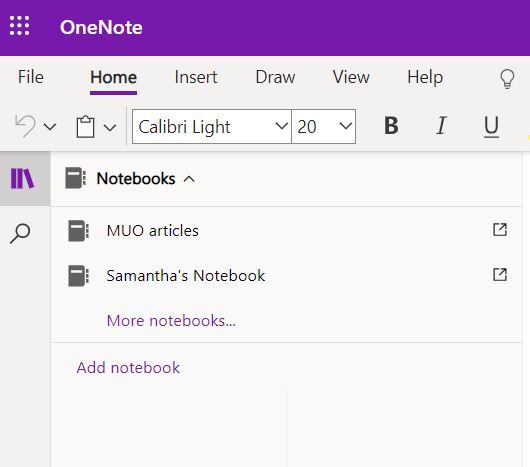This screenshot has width=530, height=467.
Task: Switch to the Home tab
Action: pos(113,77)
